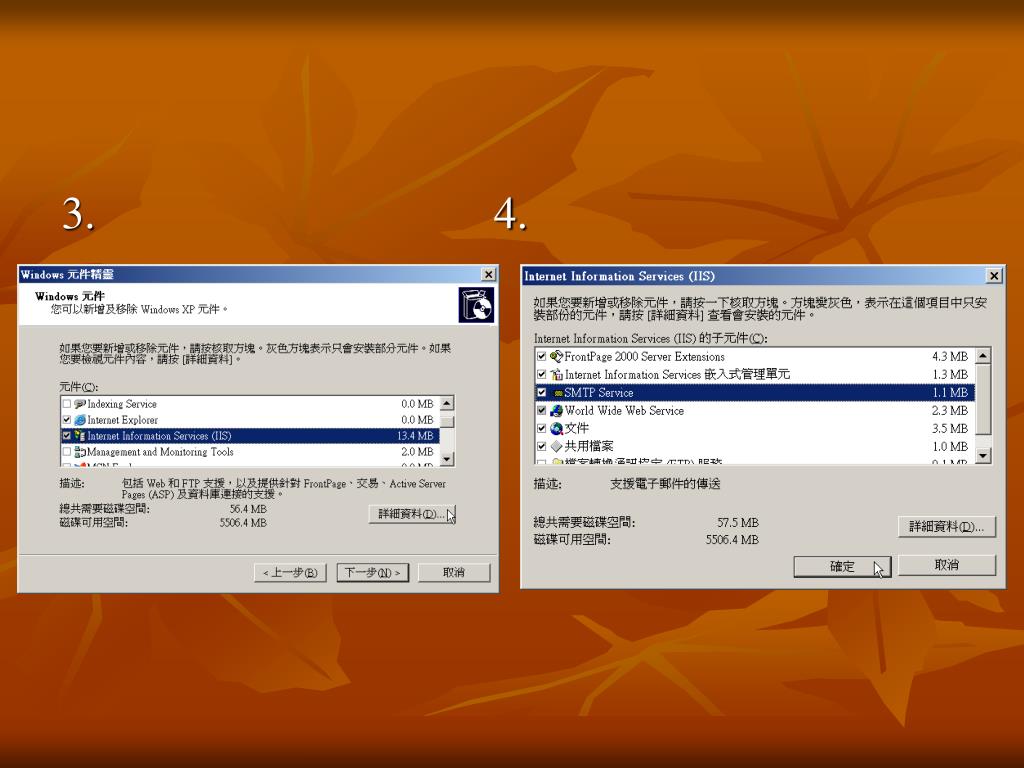Select 'World Wide Web Service' row text
This screenshot has height=768, width=1024.
click(624, 411)
